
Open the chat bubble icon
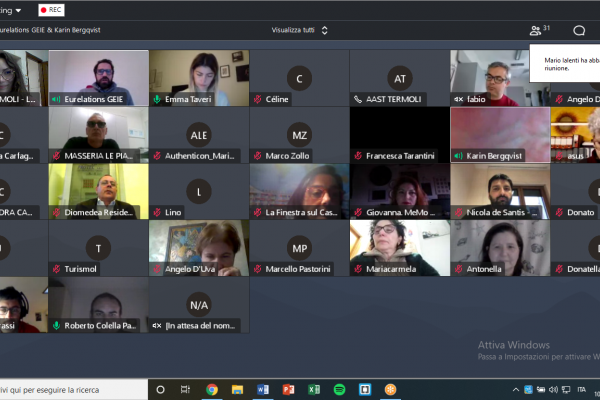point(579,30)
